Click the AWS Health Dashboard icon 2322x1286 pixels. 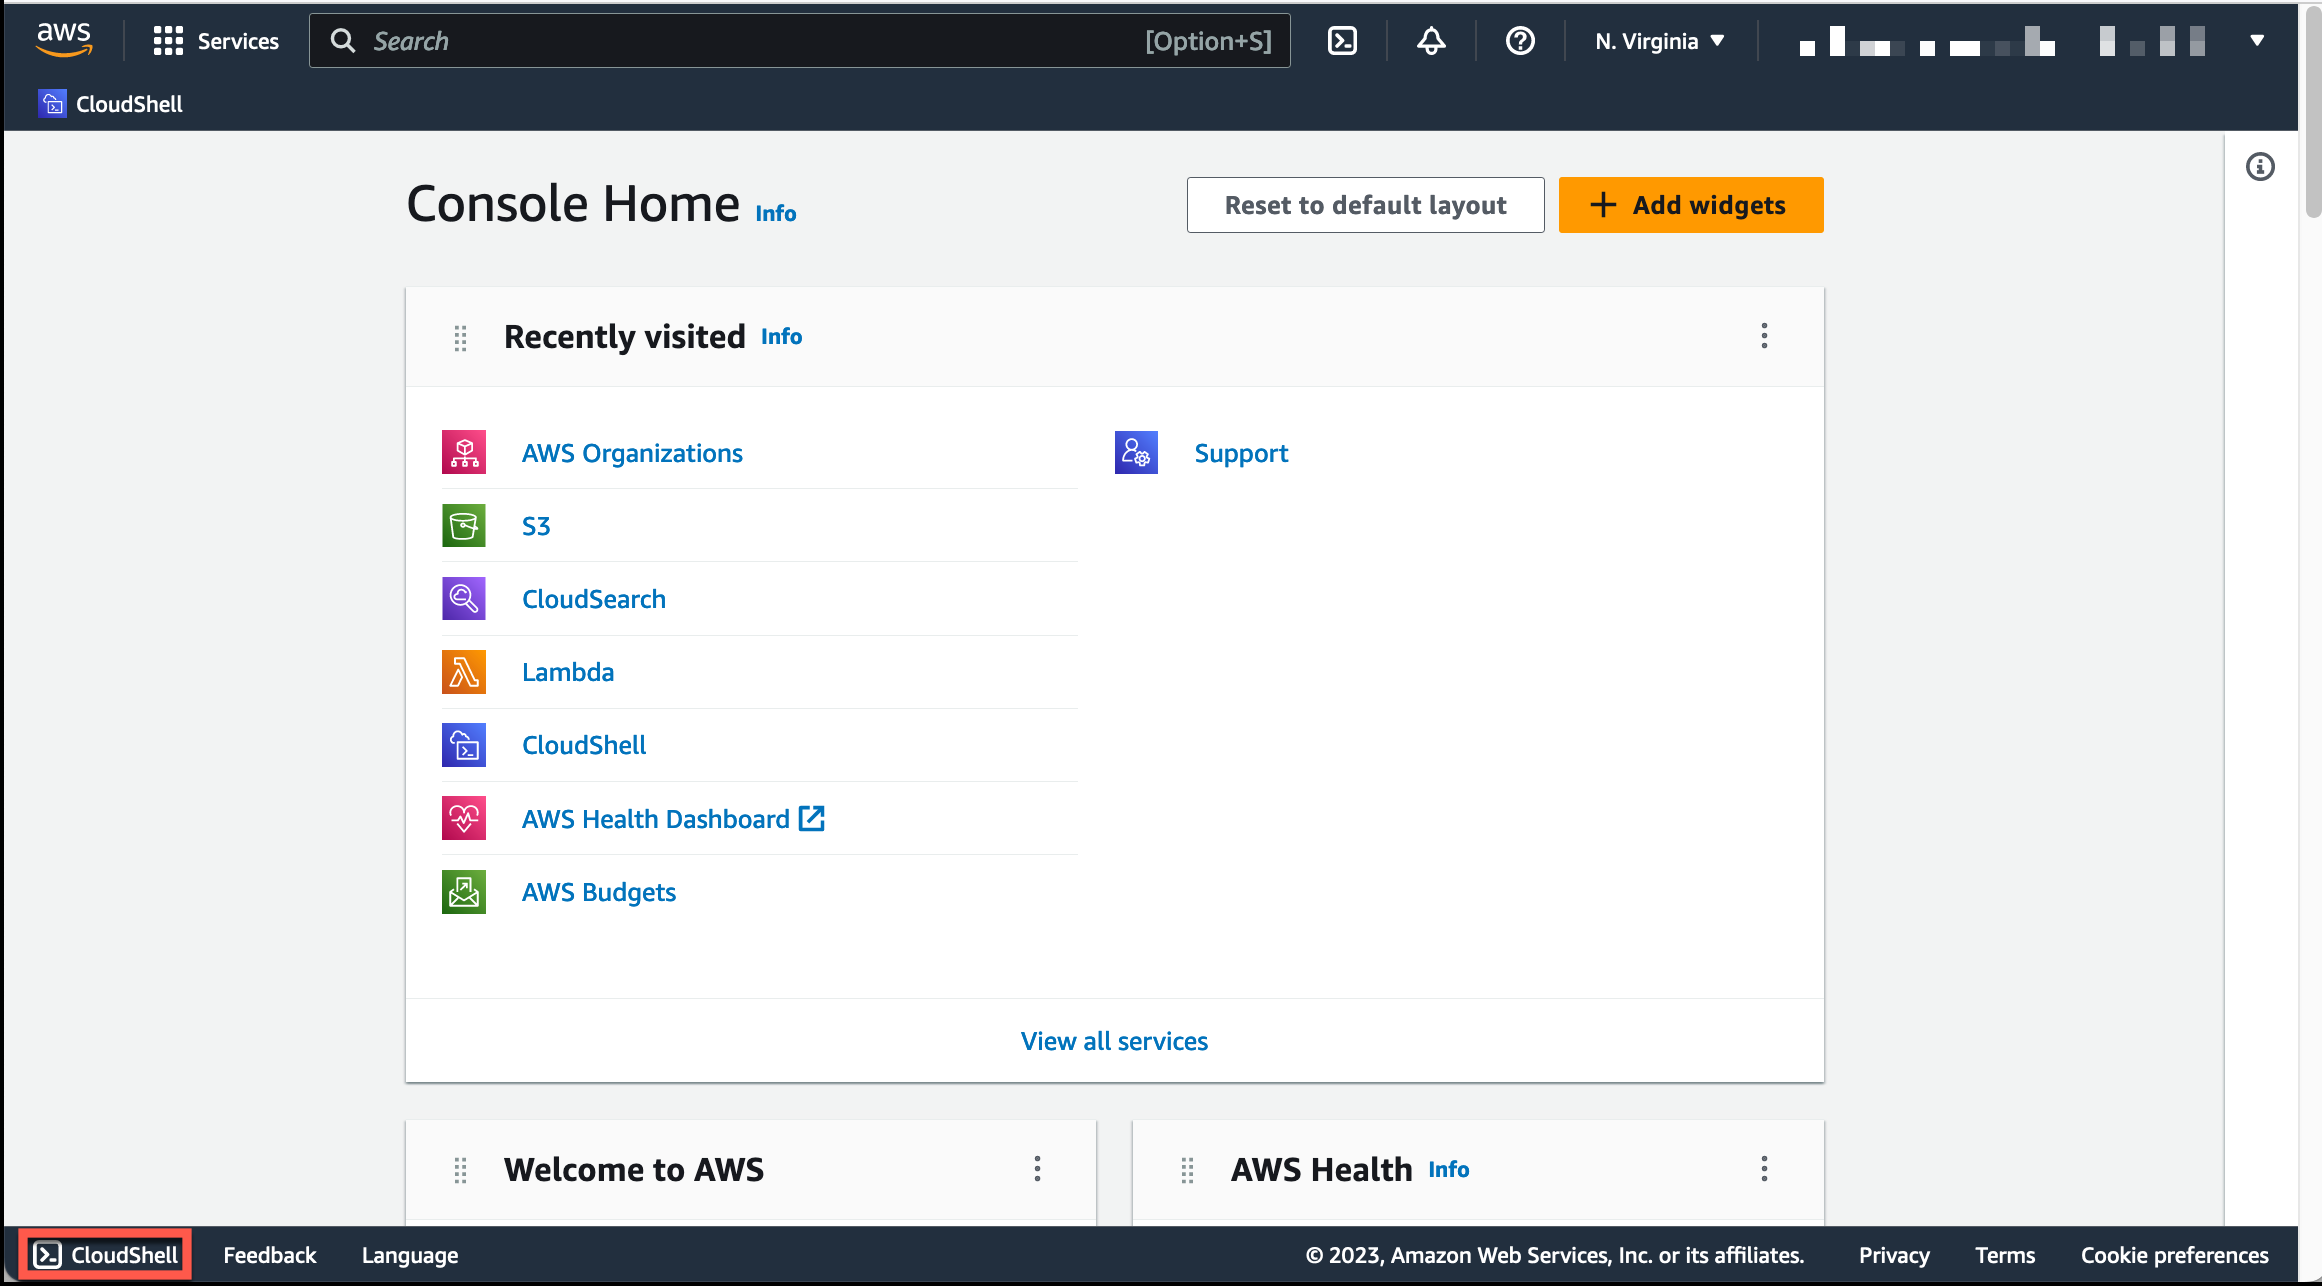coord(465,819)
